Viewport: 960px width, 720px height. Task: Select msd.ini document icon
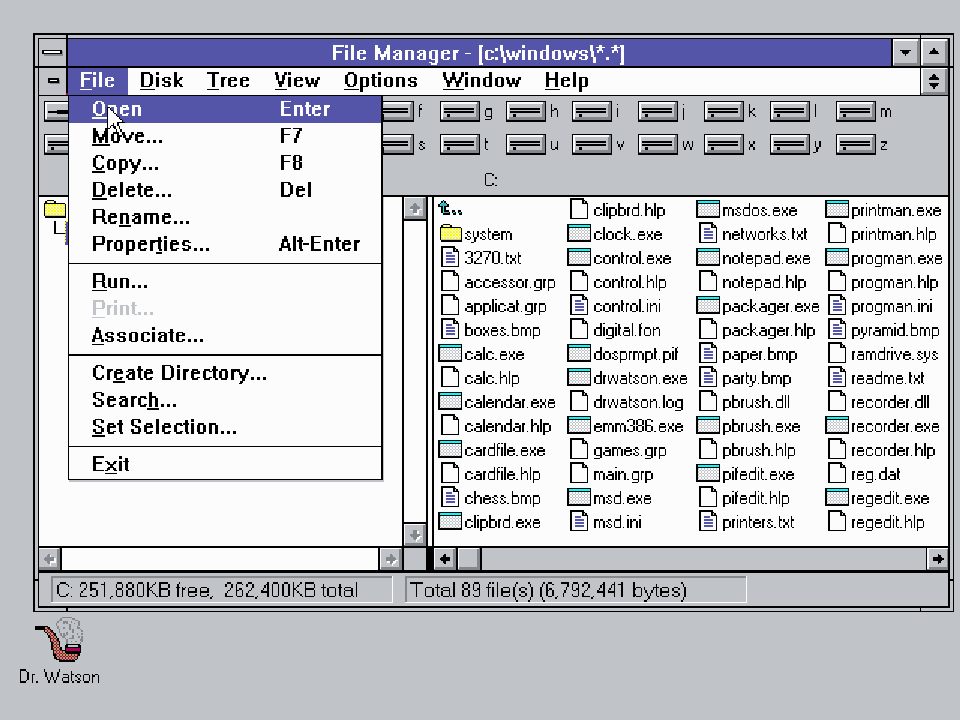[579, 522]
